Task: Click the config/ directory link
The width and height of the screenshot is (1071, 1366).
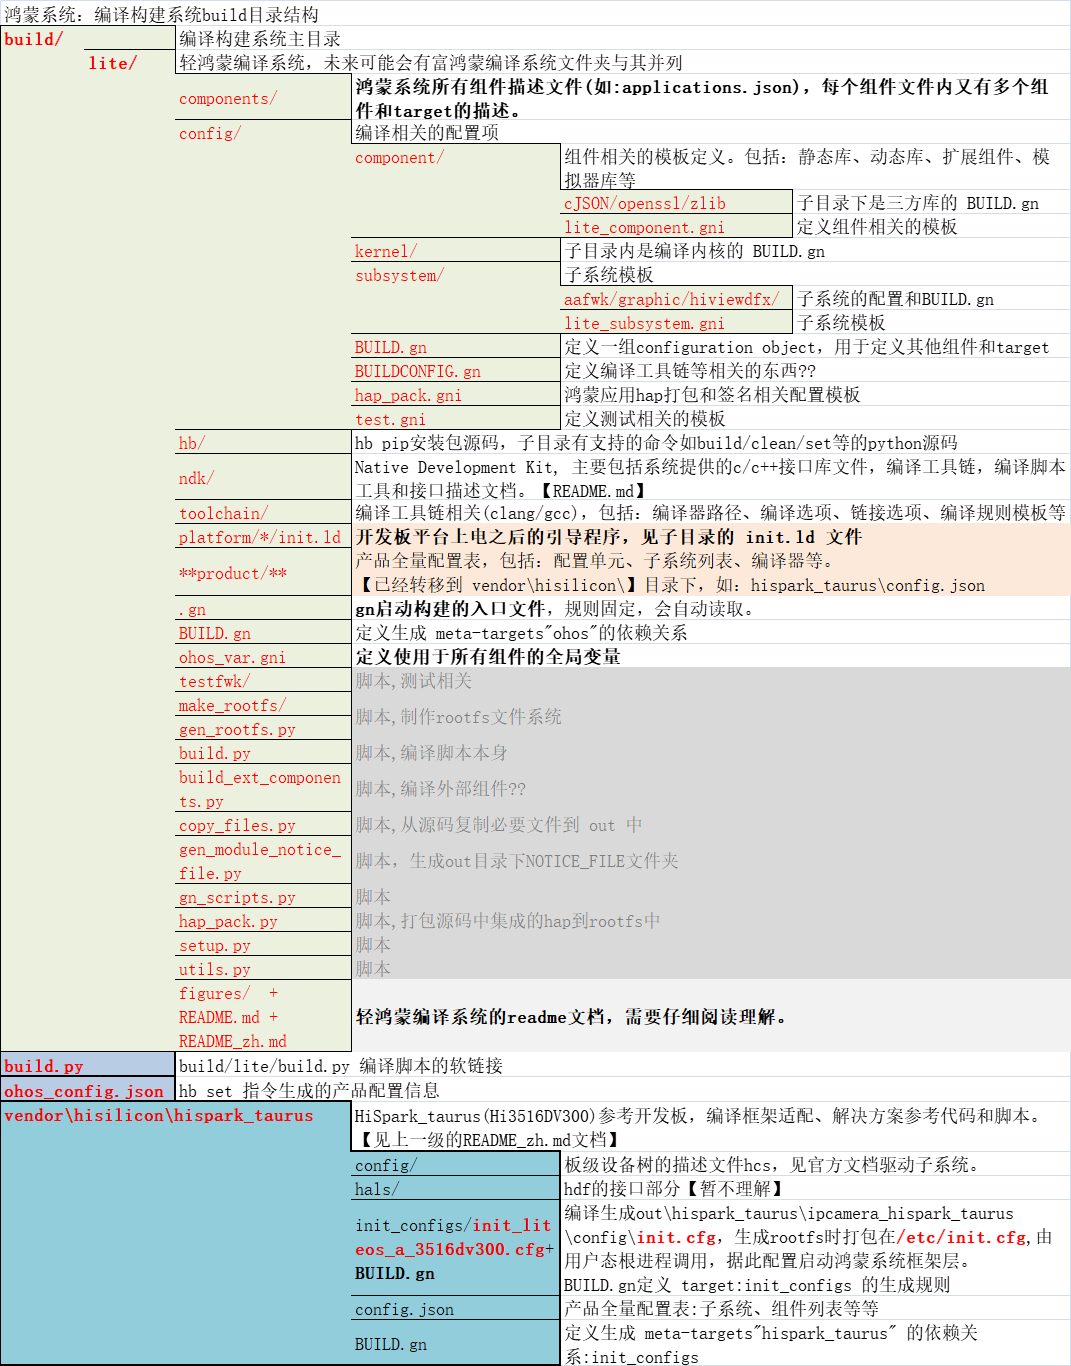Action: (x=207, y=133)
